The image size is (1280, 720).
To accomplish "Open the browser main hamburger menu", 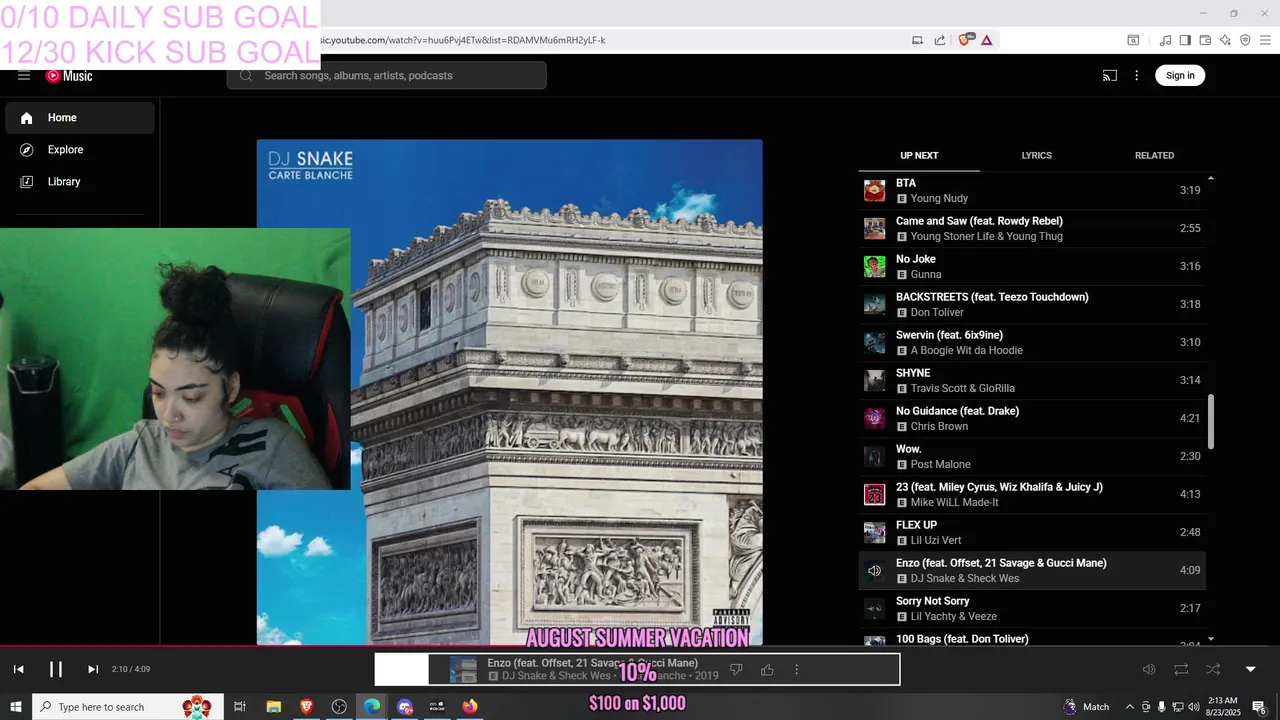I will tap(1265, 40).
